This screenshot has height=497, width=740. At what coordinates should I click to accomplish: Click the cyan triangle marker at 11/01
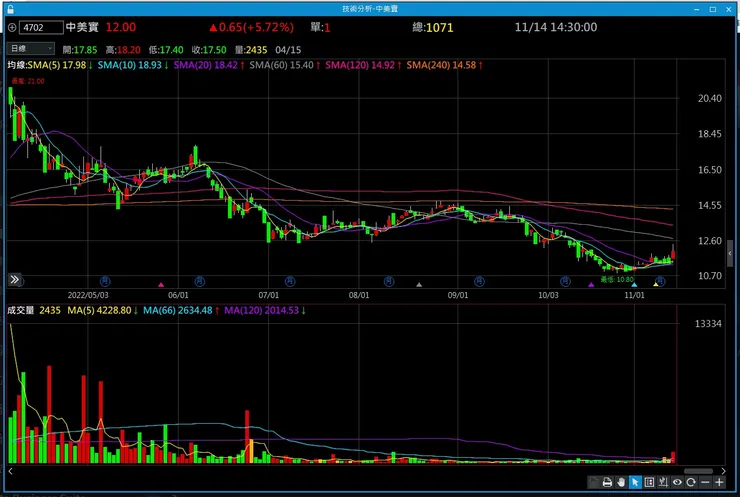coord(634,285)
